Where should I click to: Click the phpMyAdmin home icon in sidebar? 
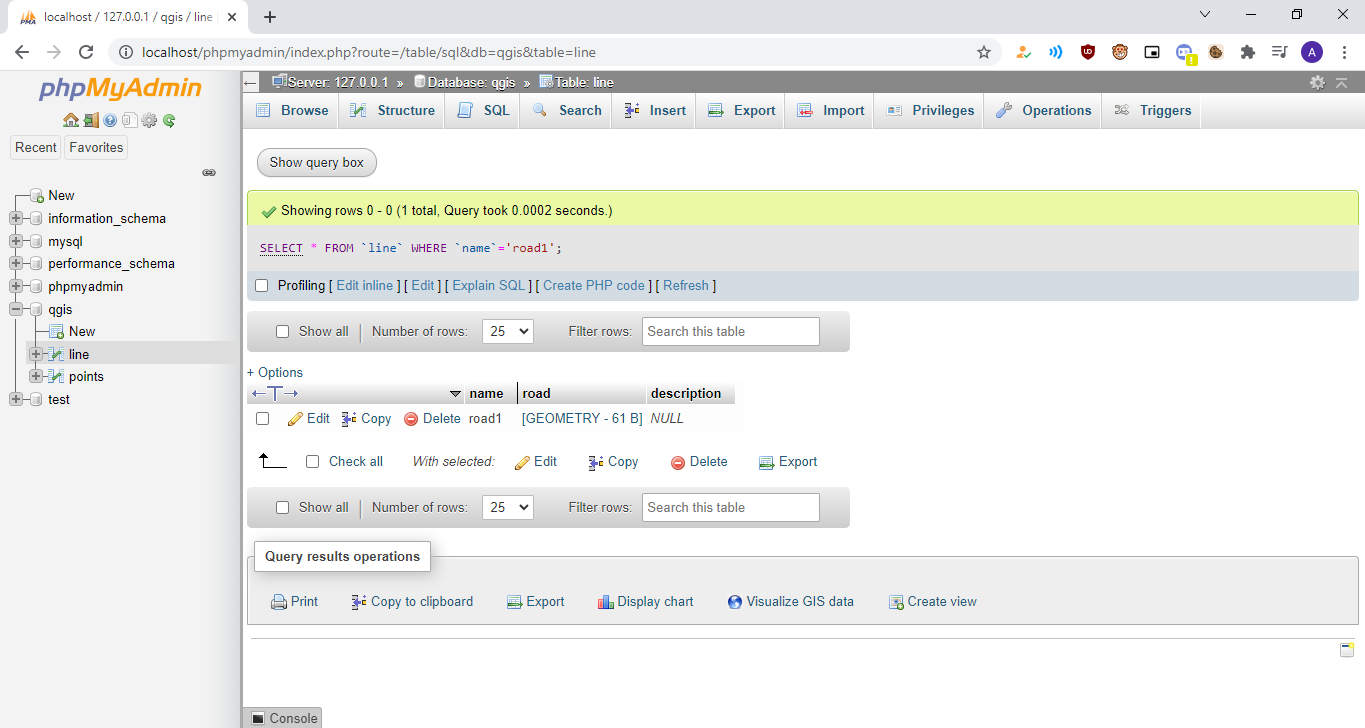[x=70, y=119]
